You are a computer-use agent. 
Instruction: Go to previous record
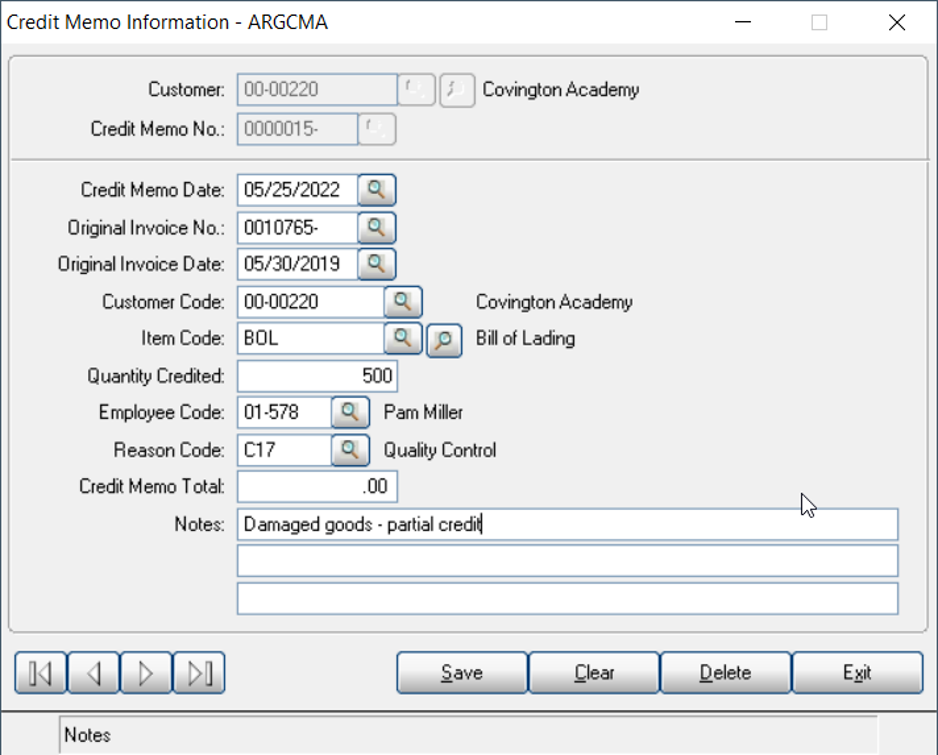pos(93,673)
